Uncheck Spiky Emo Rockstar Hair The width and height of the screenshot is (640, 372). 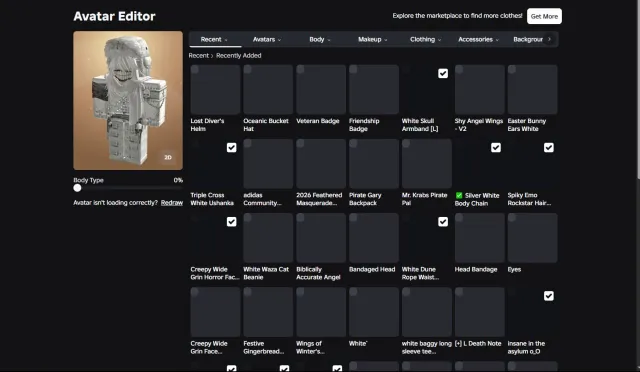click(x=549, y=147)
